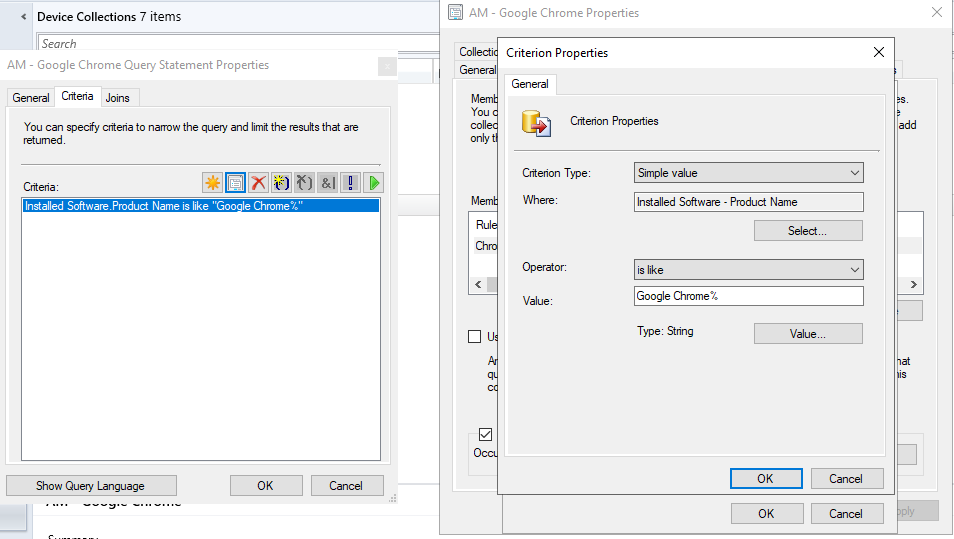This screenshot has width=954, height=539.
Task: Click the Where field Installed Software - Product Name
Action: pyautogui.click(x=748, y=202)
